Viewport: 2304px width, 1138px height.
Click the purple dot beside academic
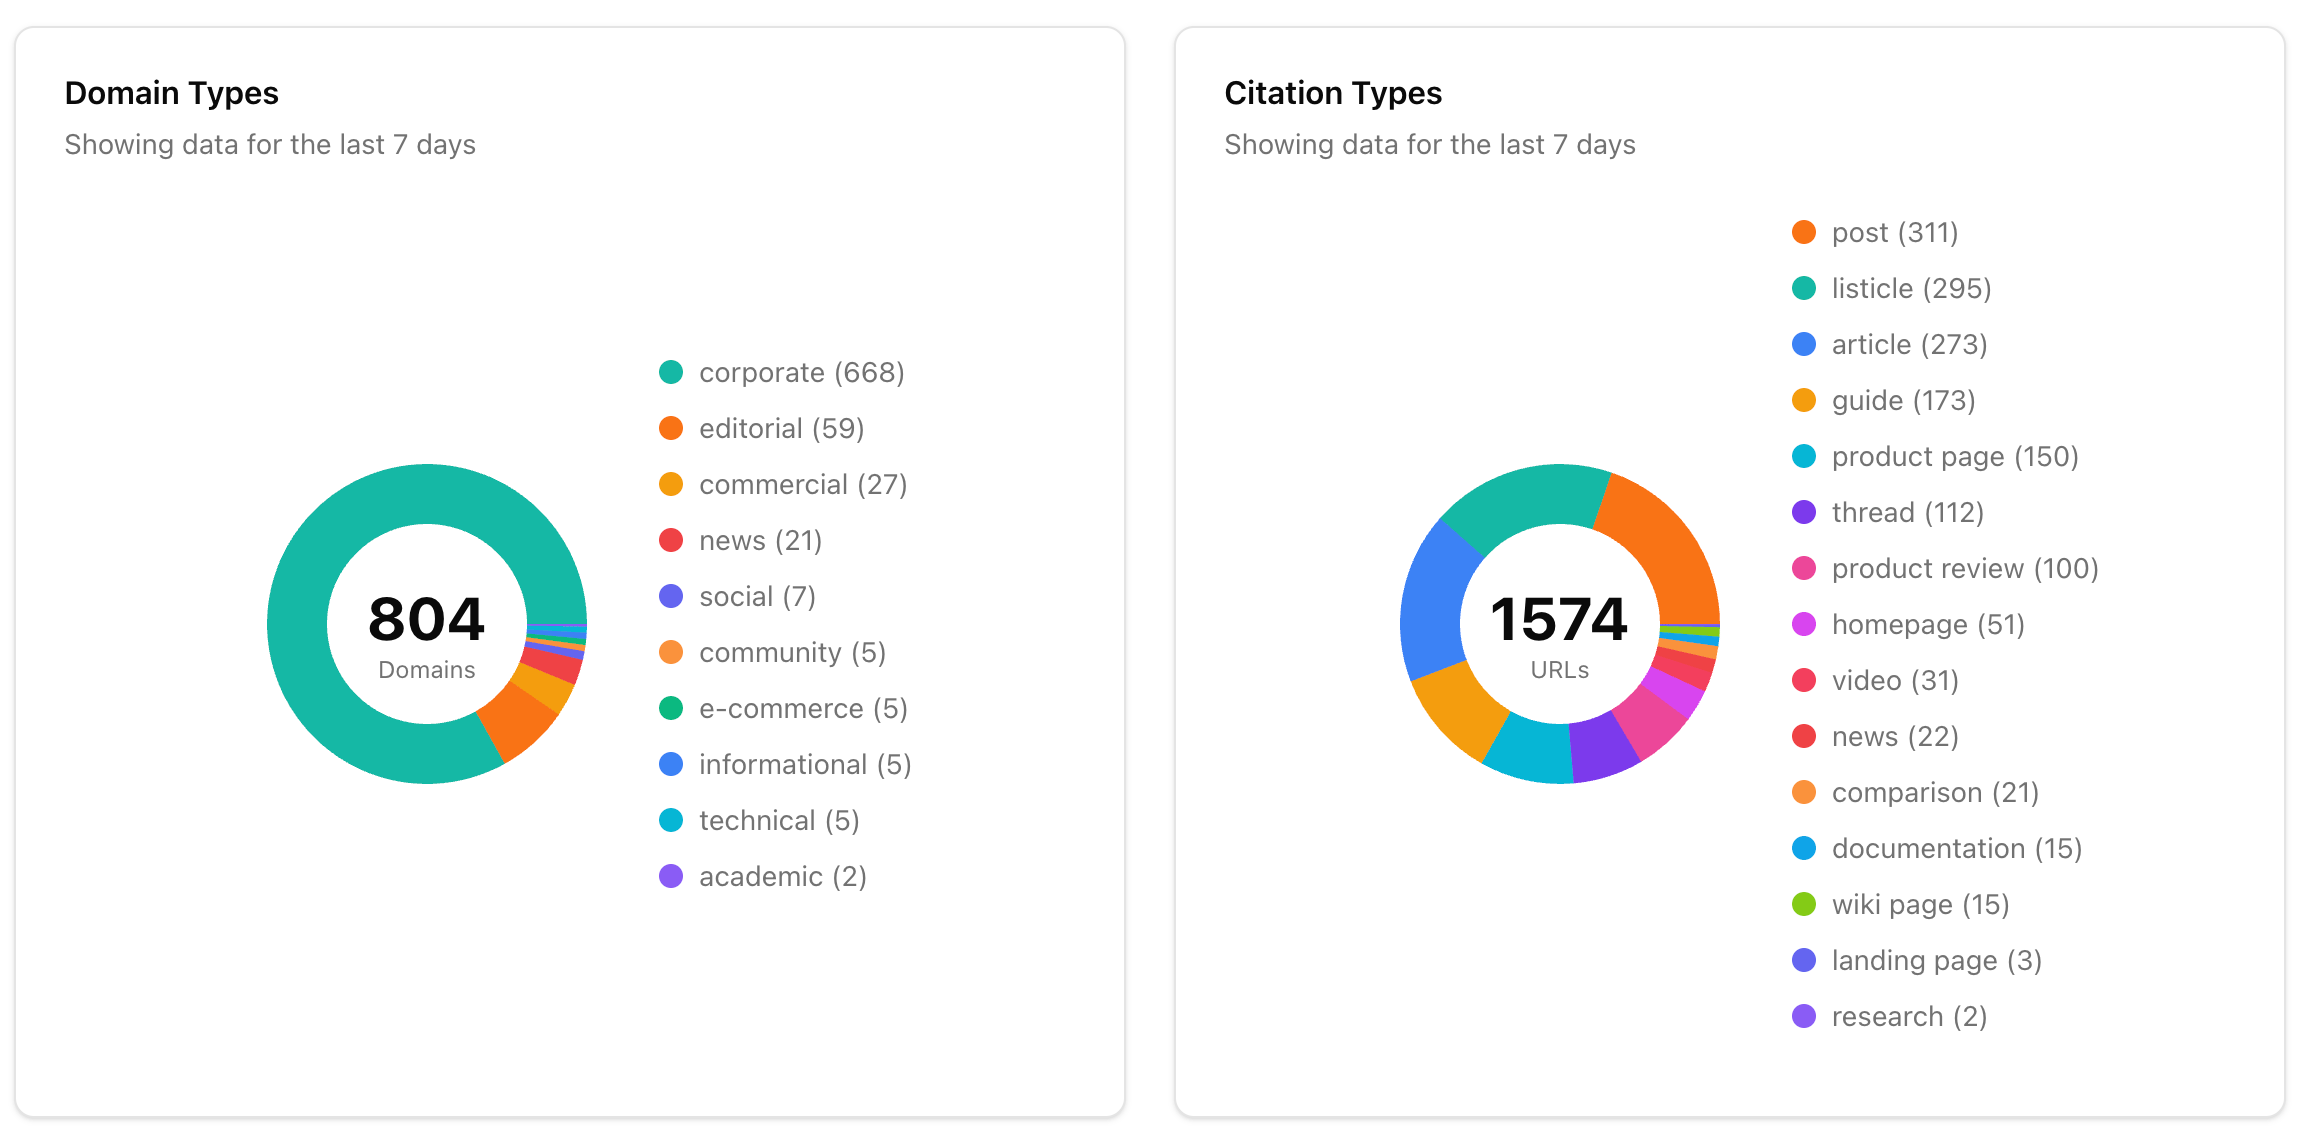click(x=671, y=876)
